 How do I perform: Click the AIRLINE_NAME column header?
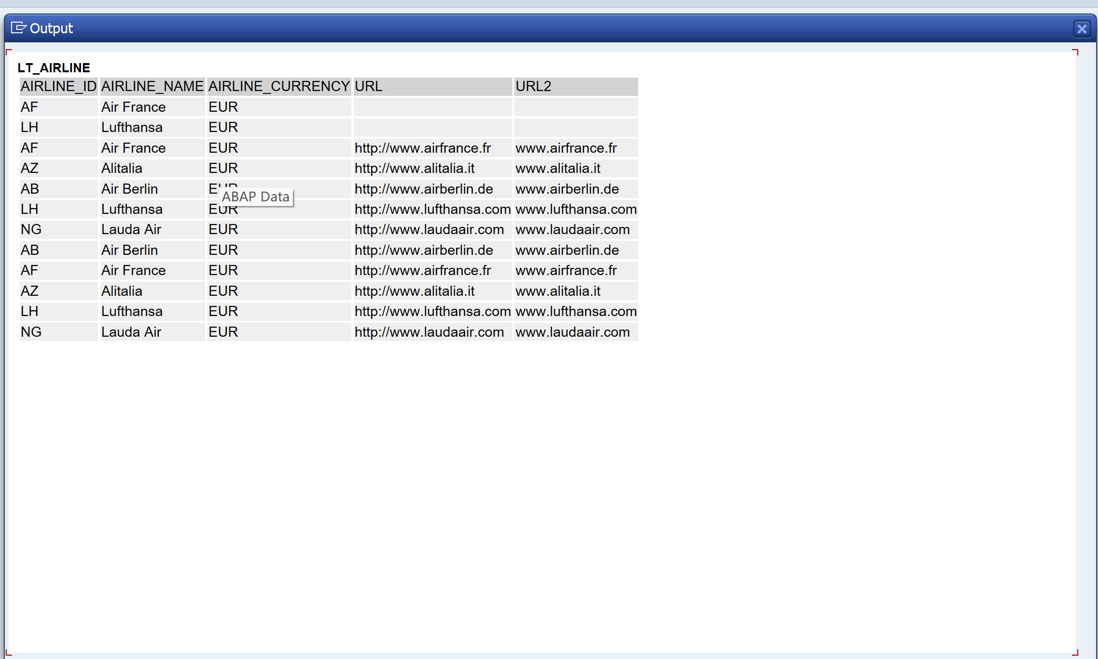pyautogui.click(x=153, y=86)
